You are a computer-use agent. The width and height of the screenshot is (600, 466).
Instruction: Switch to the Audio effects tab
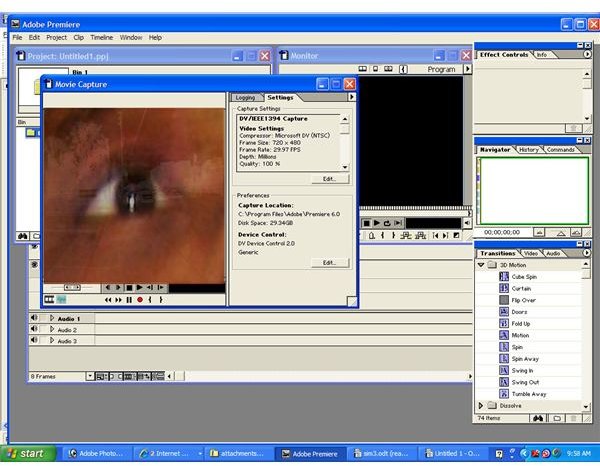[x=553, y=253]
